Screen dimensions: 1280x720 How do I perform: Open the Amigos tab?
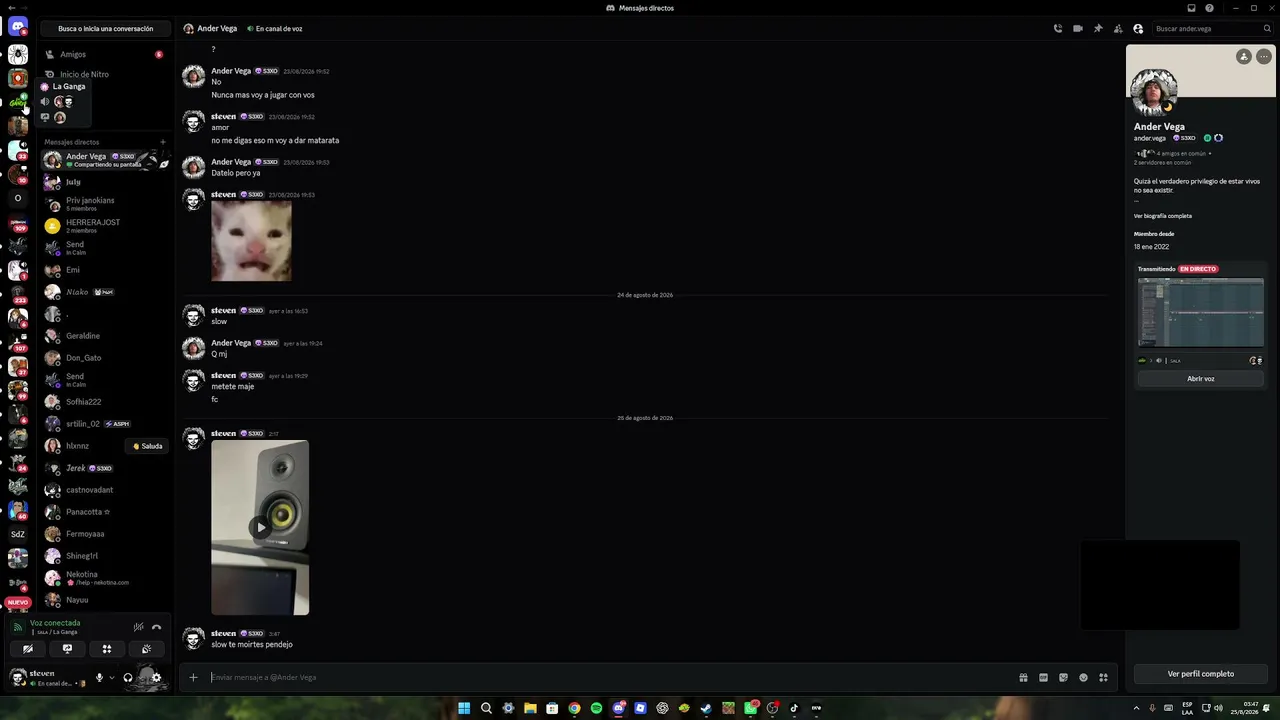coord(105,54)
